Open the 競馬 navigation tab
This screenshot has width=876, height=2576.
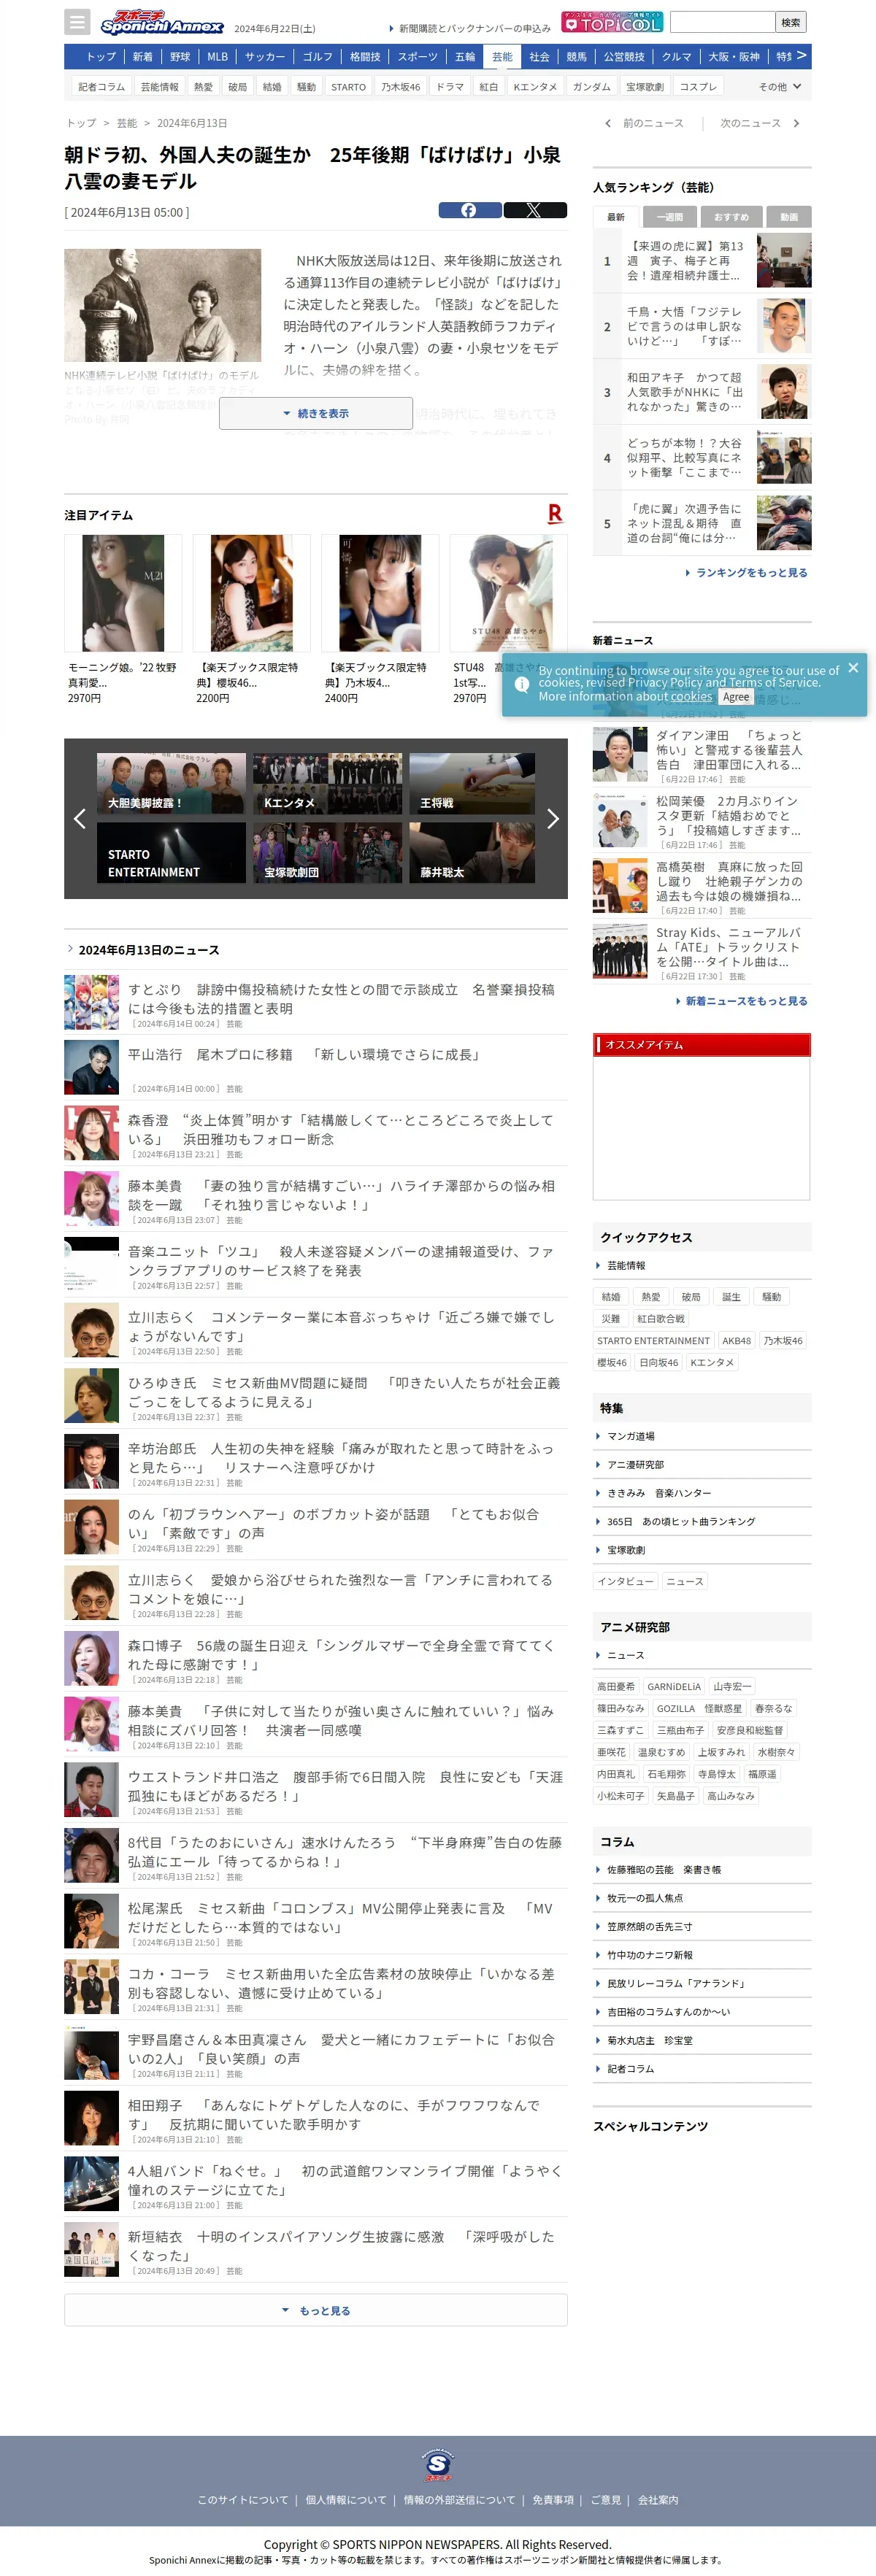[577, 57]
